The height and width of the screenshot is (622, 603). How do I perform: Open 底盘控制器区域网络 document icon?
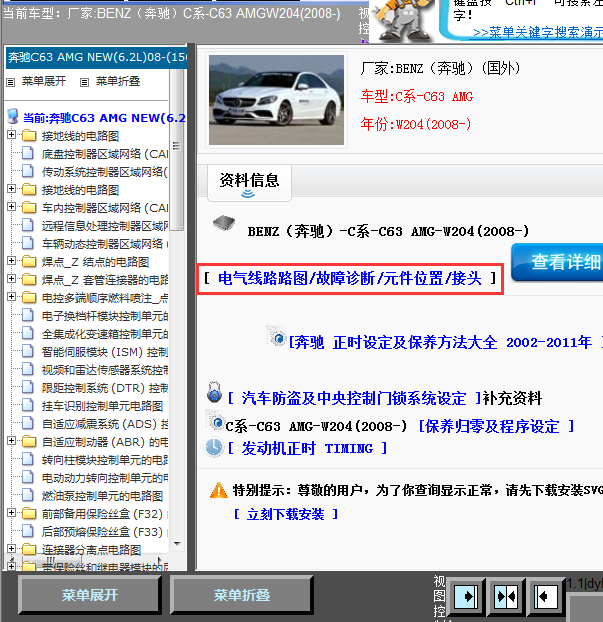28,153
